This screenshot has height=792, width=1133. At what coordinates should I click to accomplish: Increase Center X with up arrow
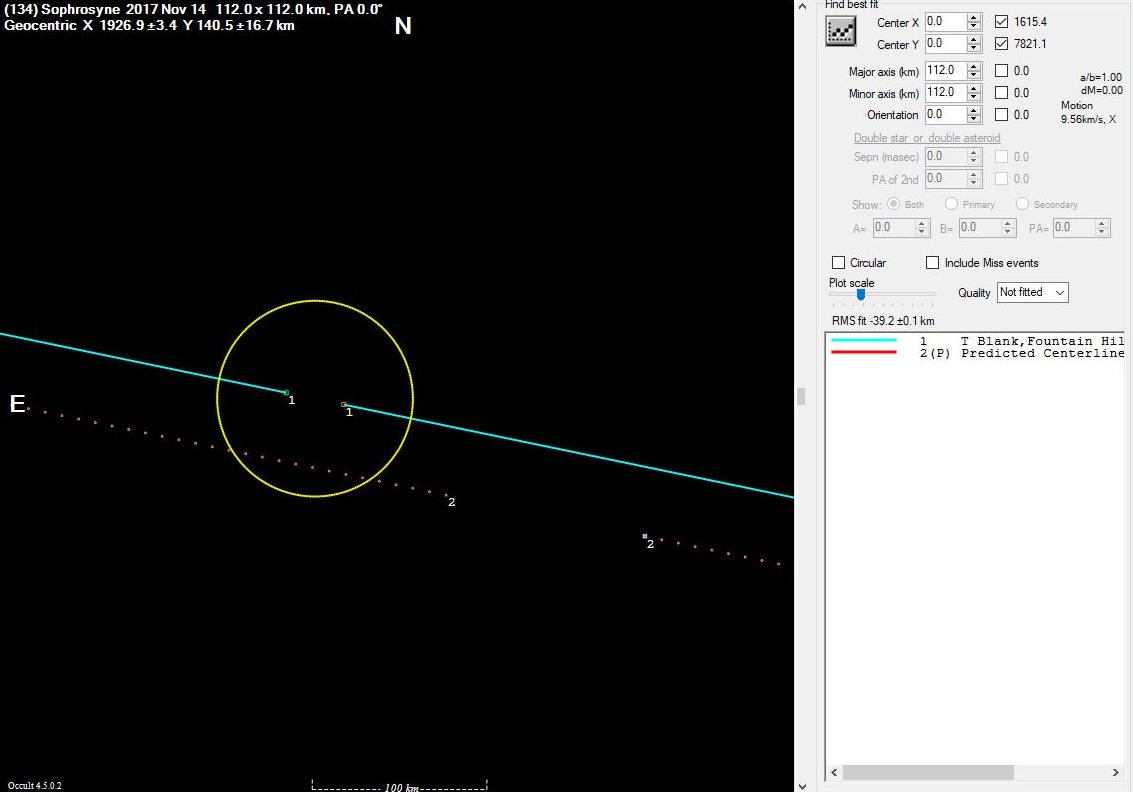[974, 17]
